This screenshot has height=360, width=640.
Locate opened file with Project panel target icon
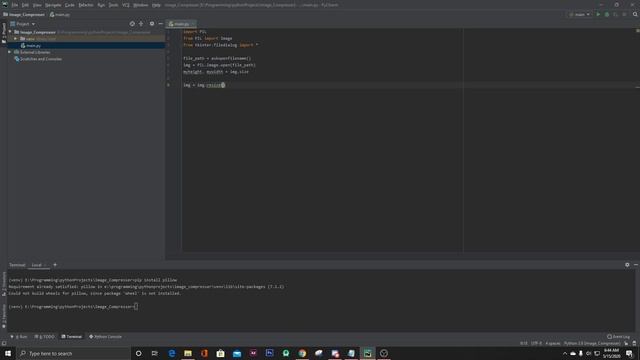(x=132, y=24)
